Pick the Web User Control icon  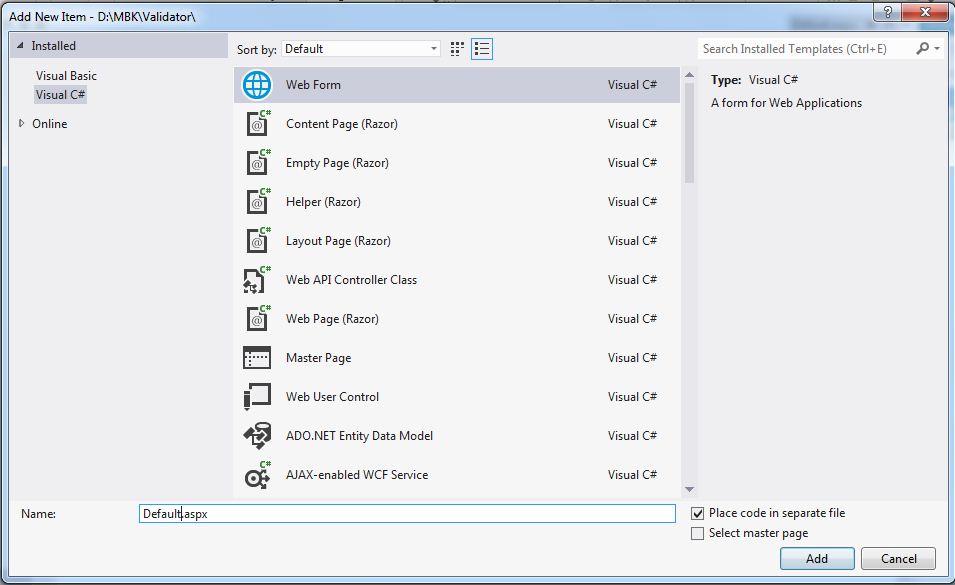257,397
